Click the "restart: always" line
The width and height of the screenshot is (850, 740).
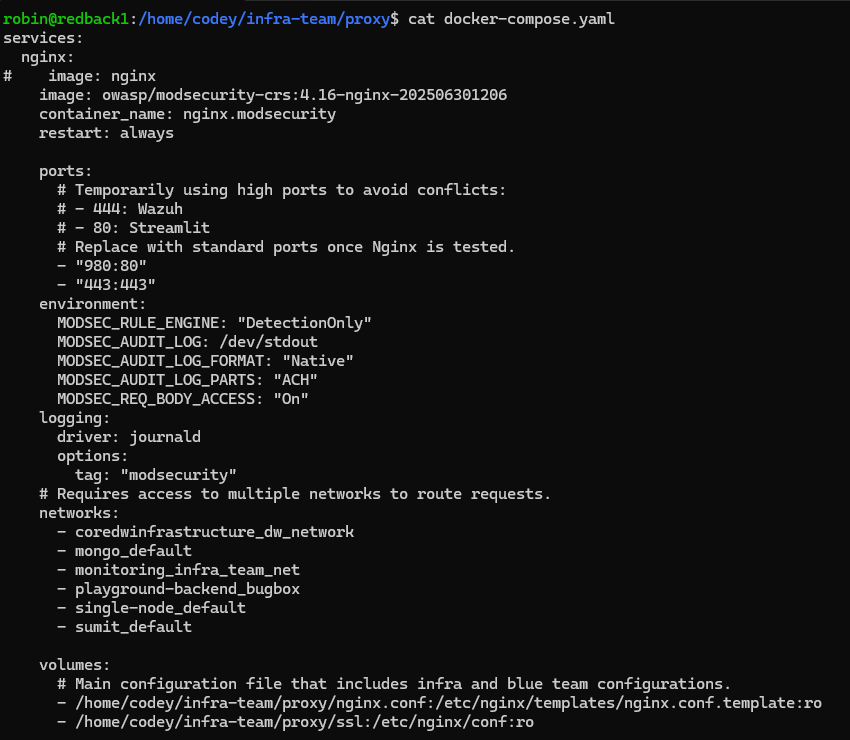[106, 133]
